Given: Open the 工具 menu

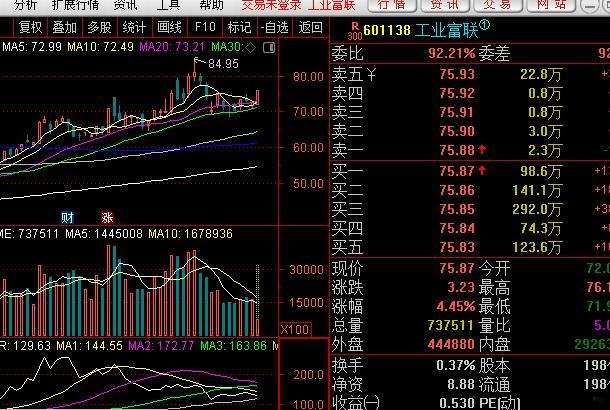Looking at the screenshot, I should pos(168,5).
